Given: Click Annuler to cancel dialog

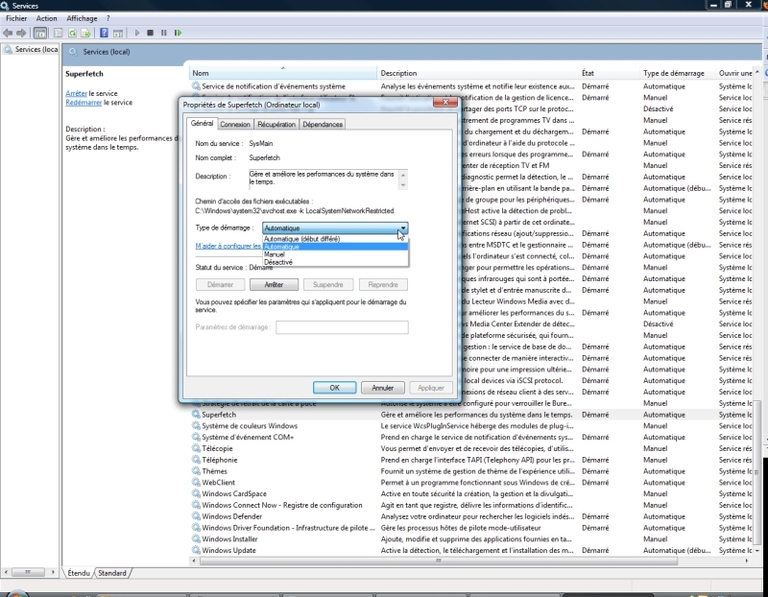Looking at the screenshot, I should coord(383,387).
